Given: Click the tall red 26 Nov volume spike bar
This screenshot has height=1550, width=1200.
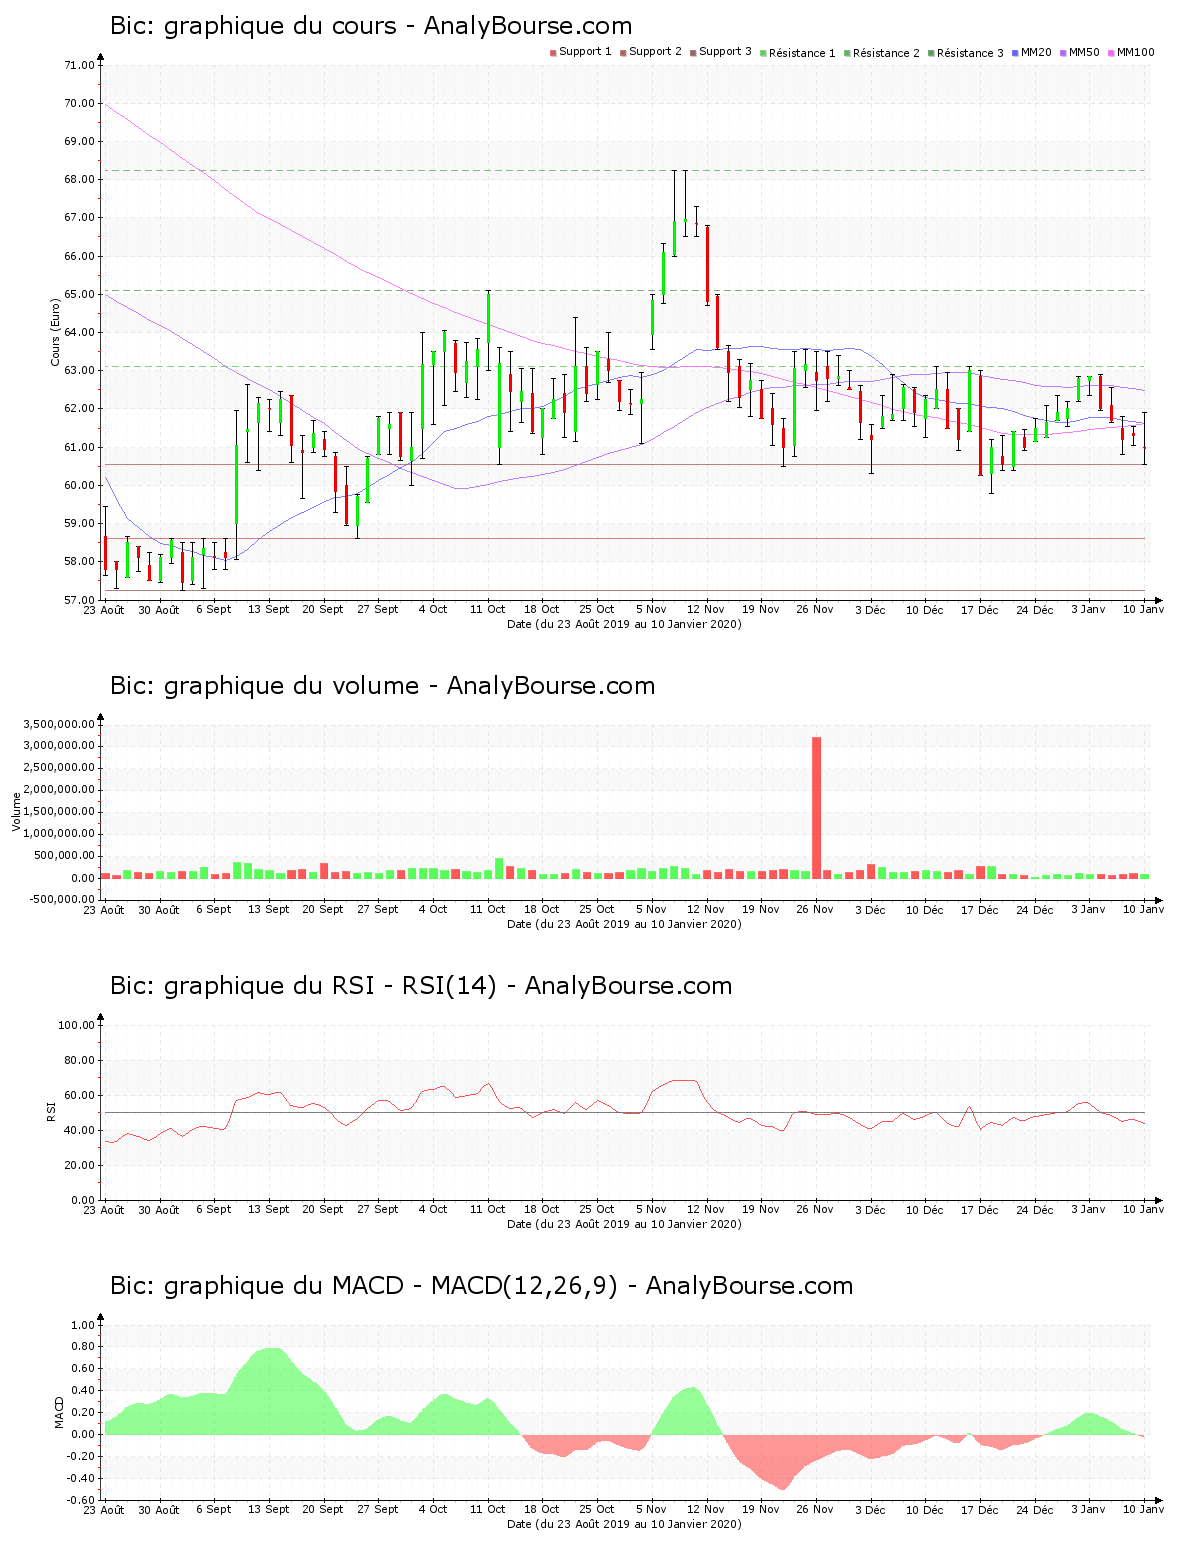Looking at the screenshot, I should pyautogui.click(x=817, y=808).
